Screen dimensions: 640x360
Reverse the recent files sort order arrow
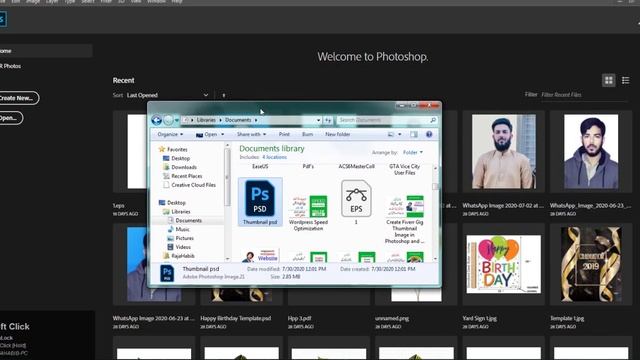pyautogui.click(x=224, y=96)
